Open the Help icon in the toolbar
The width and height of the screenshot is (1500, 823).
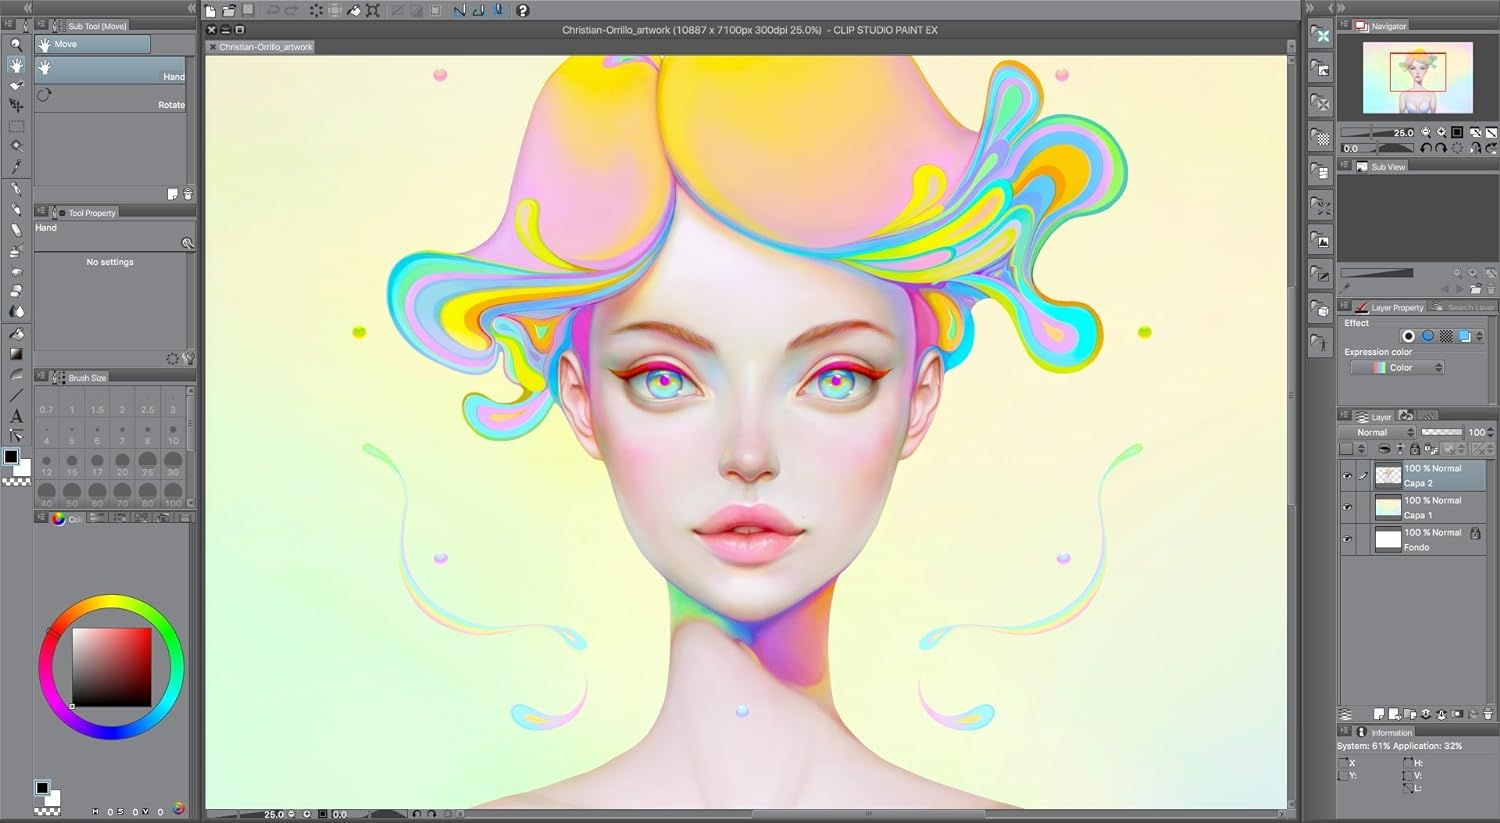(520, 10)
